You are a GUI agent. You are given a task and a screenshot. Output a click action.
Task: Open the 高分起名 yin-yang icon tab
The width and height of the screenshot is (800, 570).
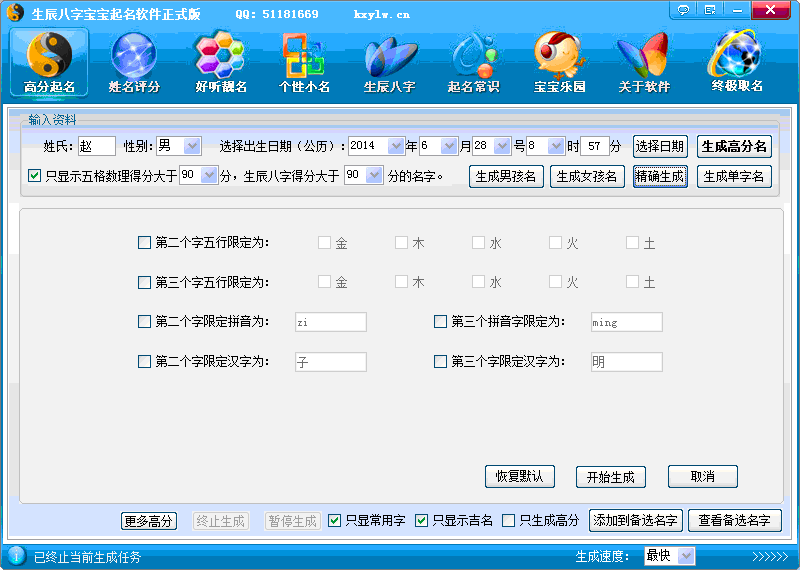coord(49,63)
